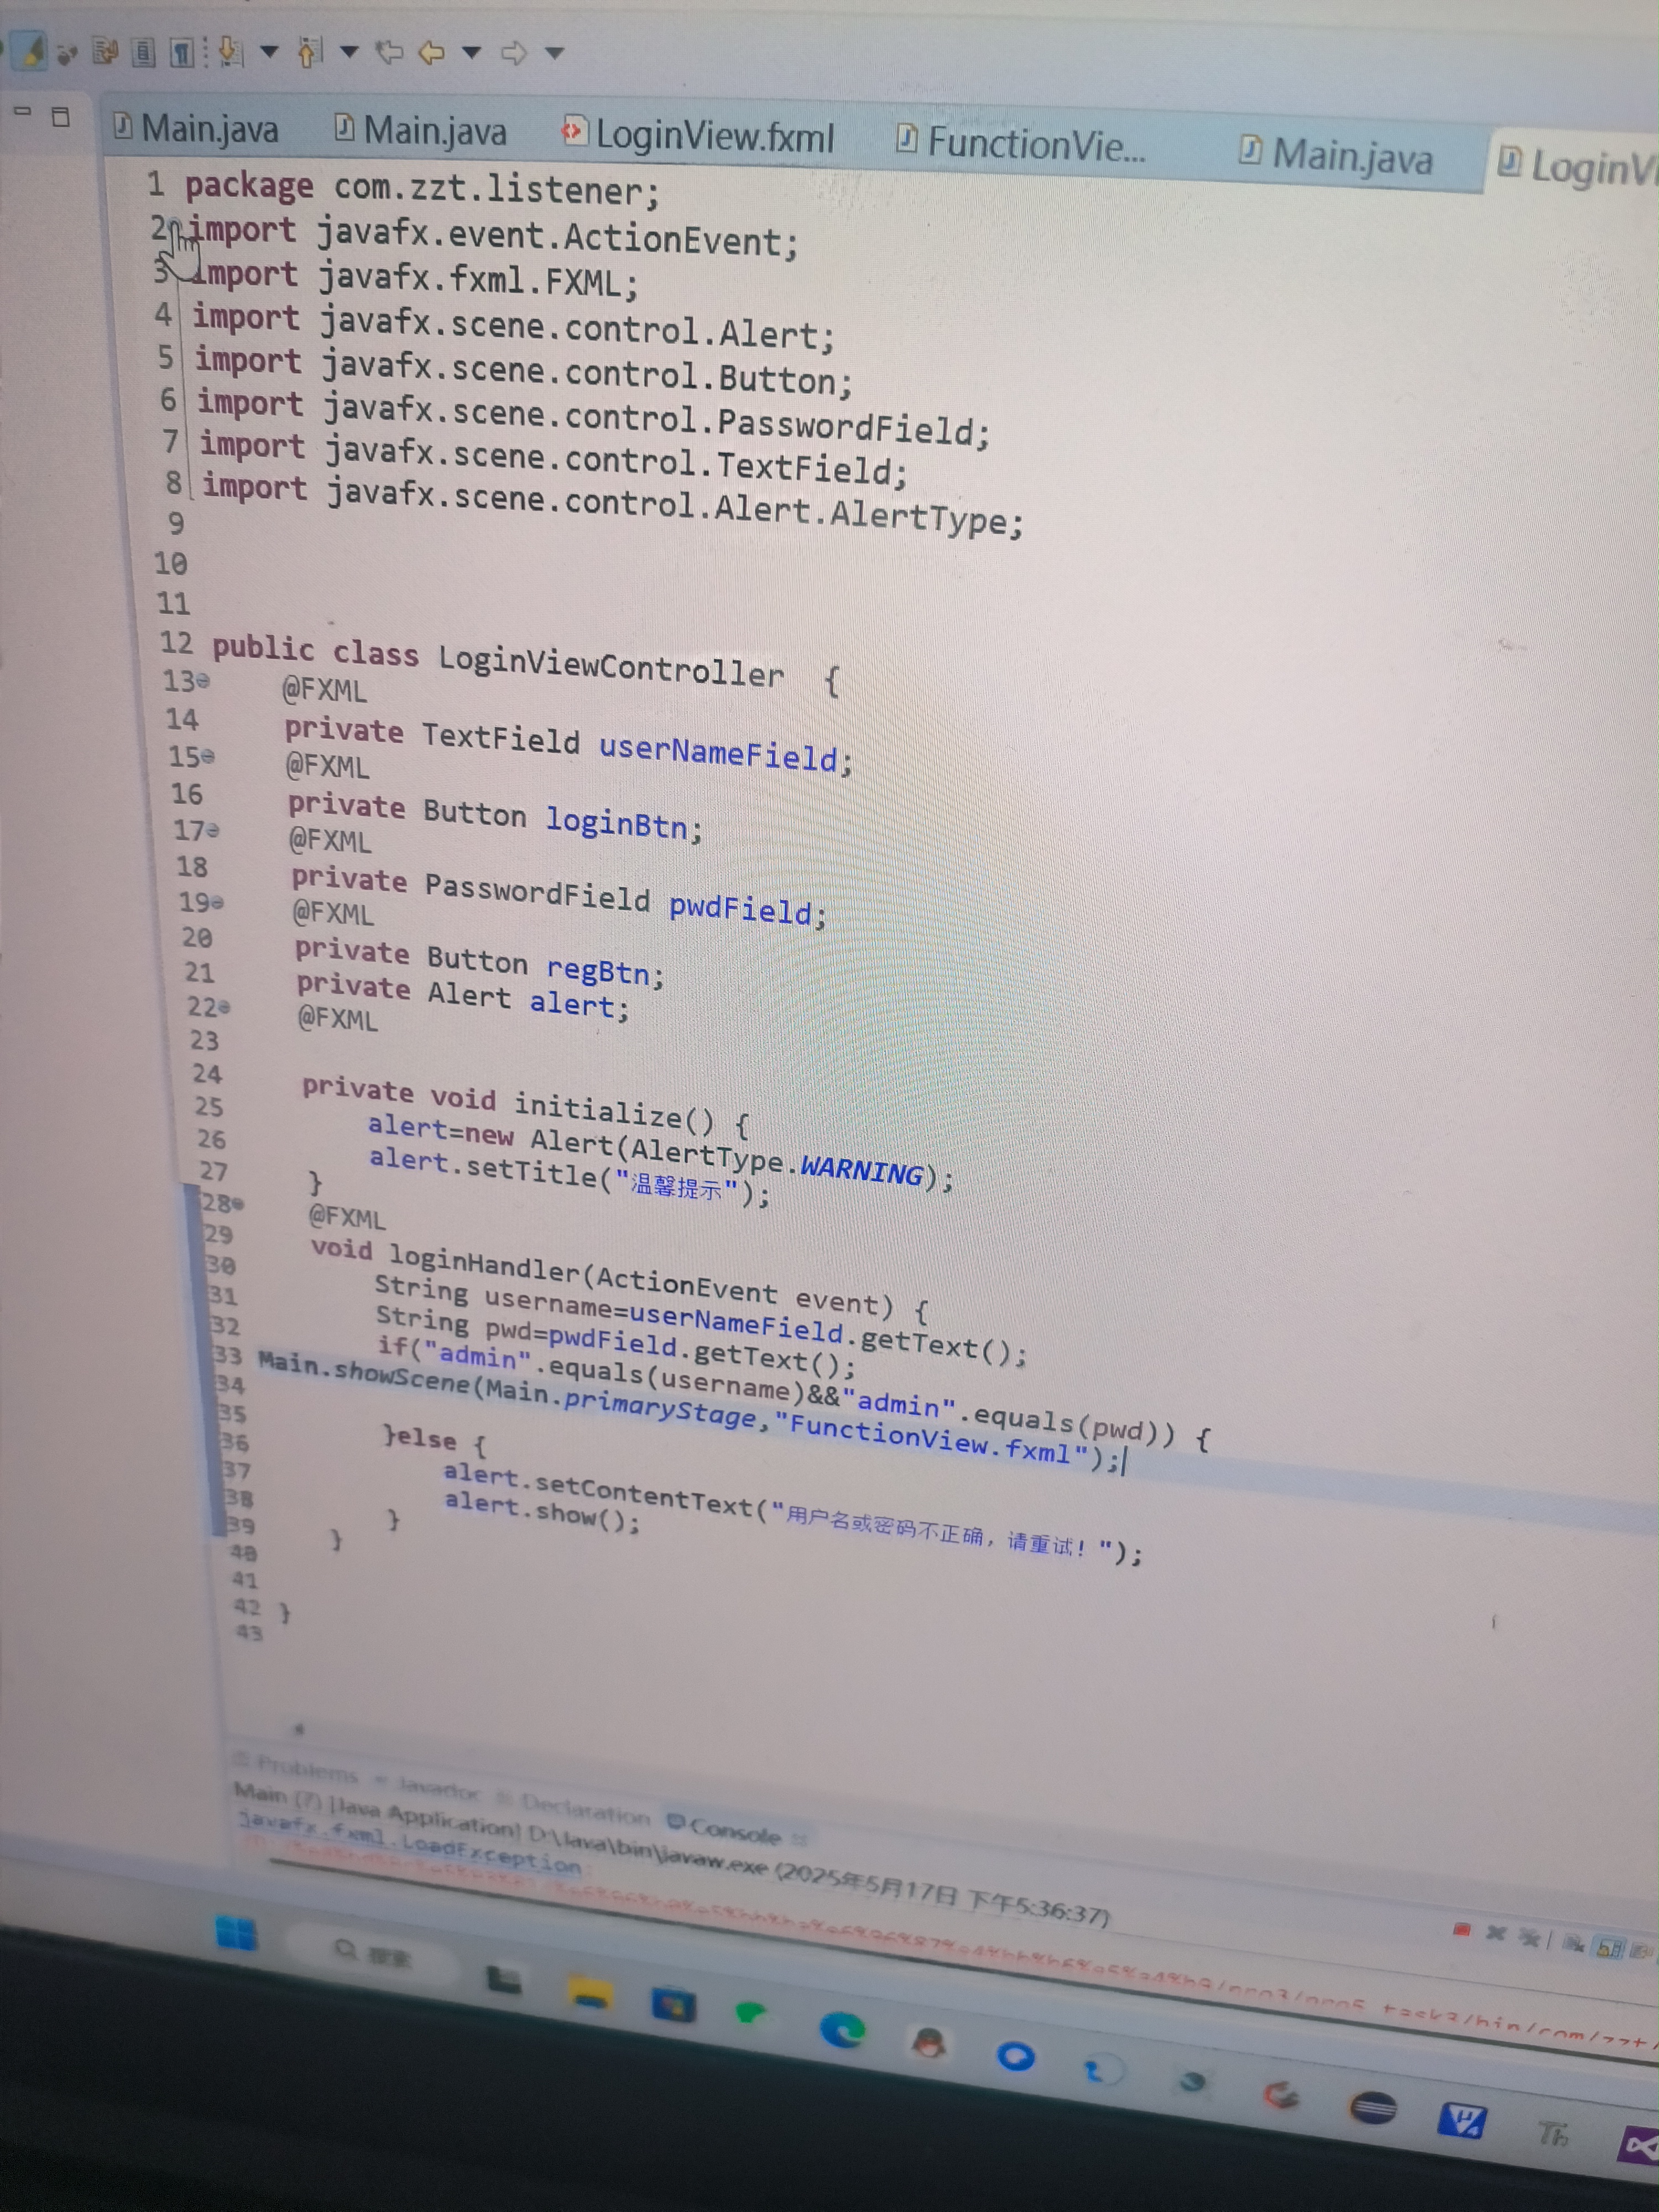Maximize the side view panel icon
This screenshot has height=2212, width=1659.
coord(60,117)
